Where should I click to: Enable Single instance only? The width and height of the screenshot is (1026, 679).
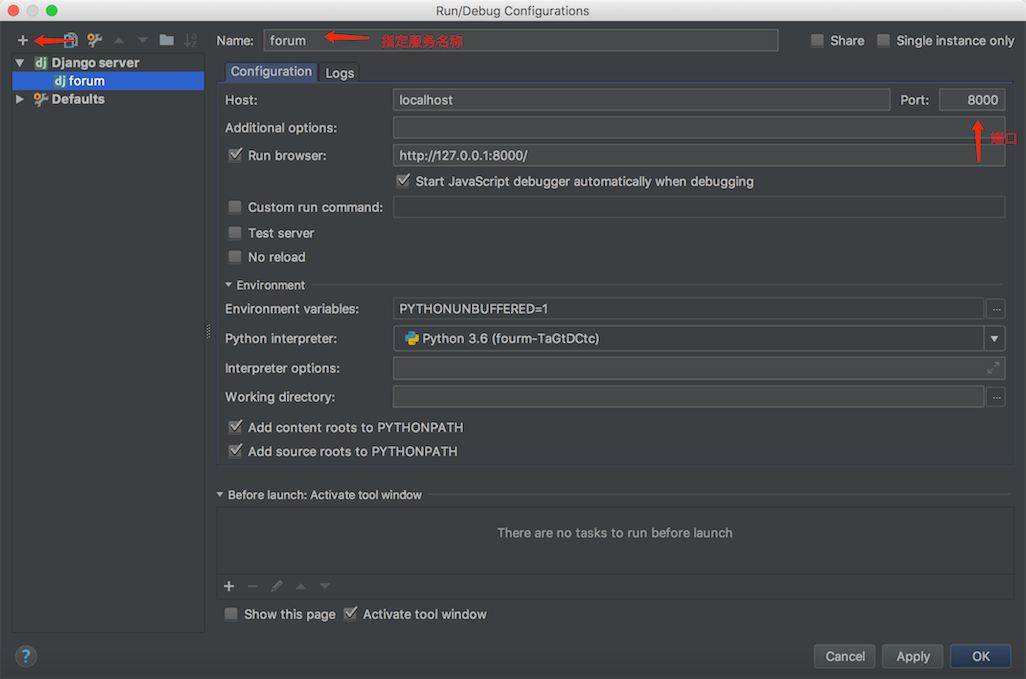883,41
